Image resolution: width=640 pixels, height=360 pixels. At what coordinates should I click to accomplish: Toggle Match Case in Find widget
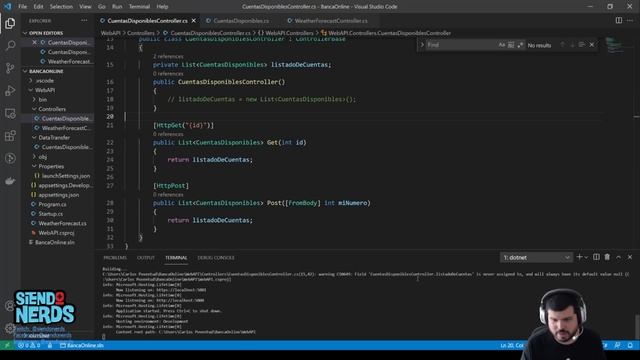tap(502, 45)
